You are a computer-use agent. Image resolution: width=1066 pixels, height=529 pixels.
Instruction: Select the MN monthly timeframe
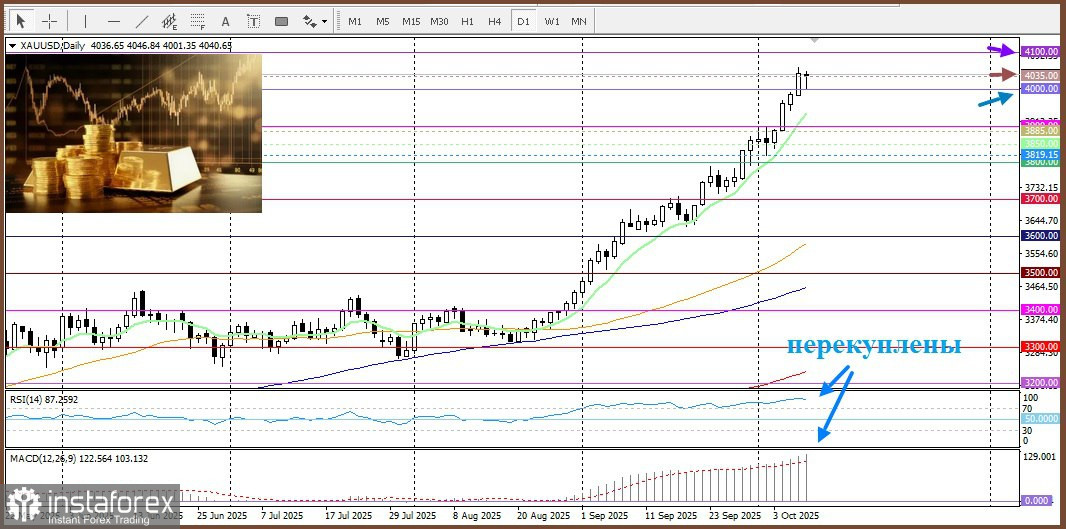pos(578,21)
